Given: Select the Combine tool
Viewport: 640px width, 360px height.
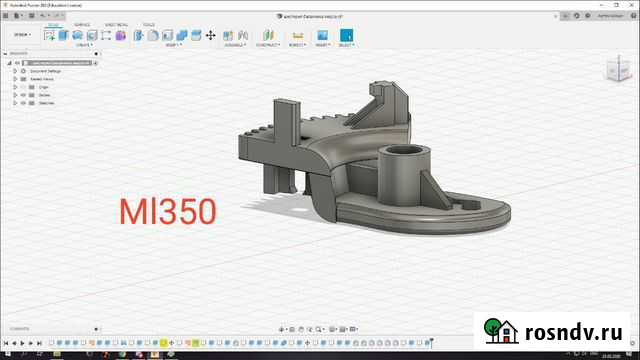Looking at the screenshot, I should (182, 36).
